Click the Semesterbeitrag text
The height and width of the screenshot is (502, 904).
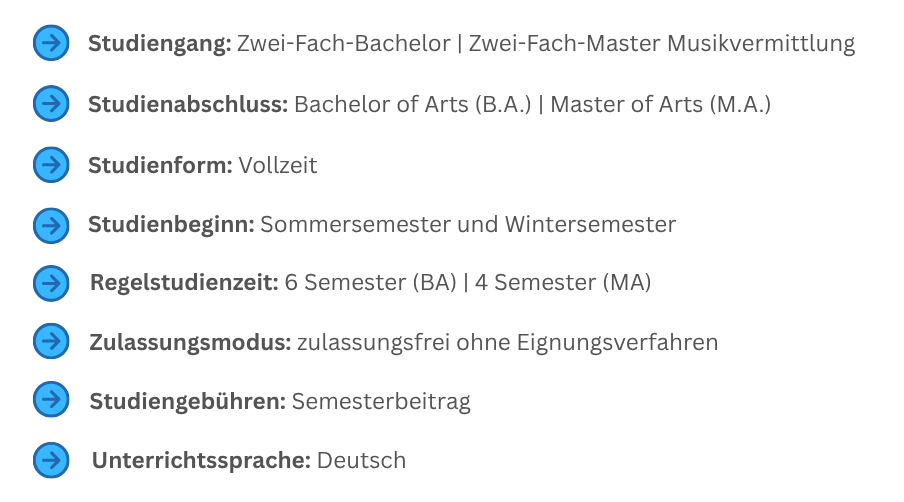381,402
